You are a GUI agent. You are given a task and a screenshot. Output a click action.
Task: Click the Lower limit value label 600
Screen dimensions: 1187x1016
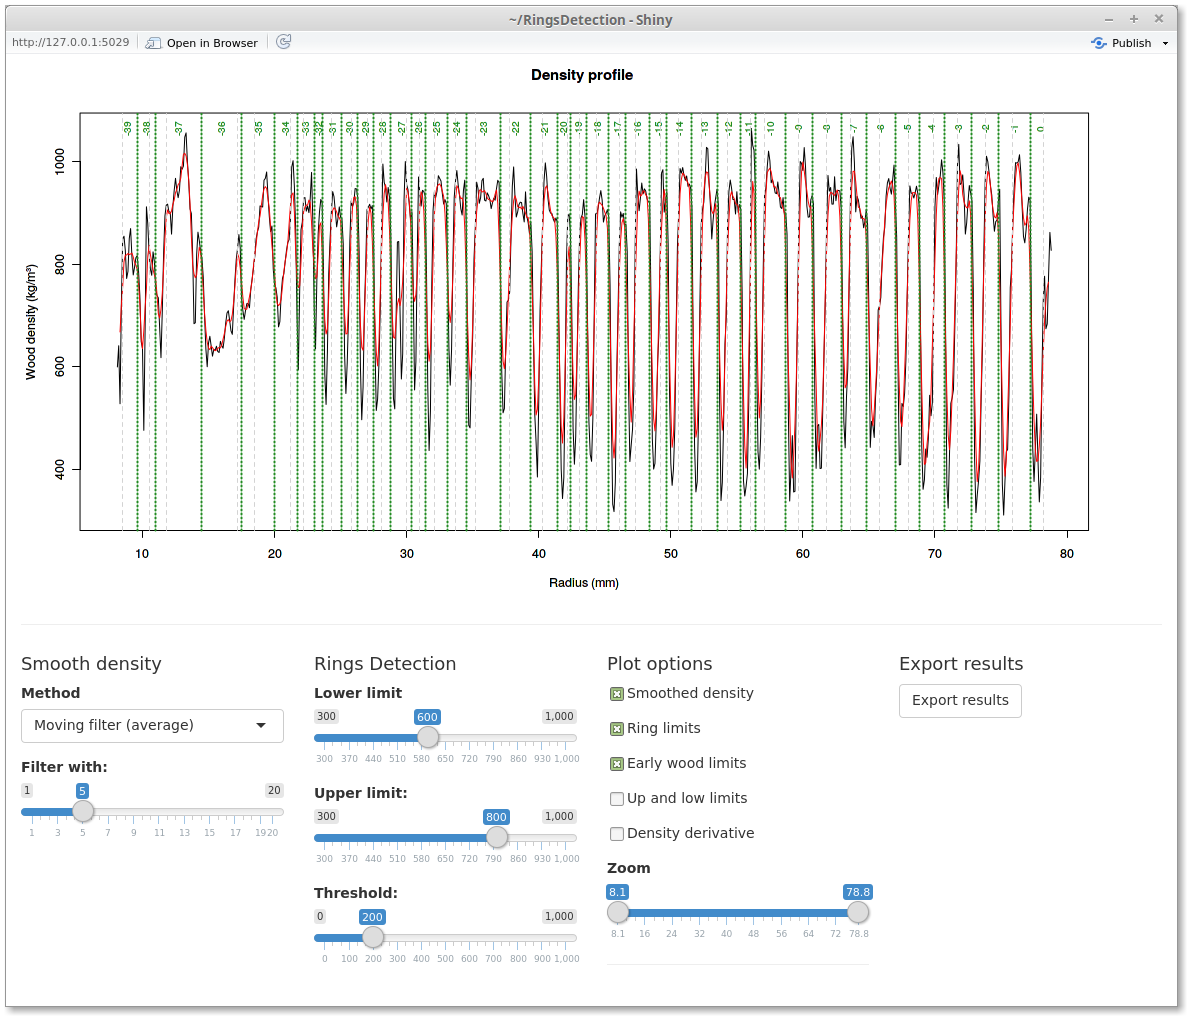click(x=427, y=717)
